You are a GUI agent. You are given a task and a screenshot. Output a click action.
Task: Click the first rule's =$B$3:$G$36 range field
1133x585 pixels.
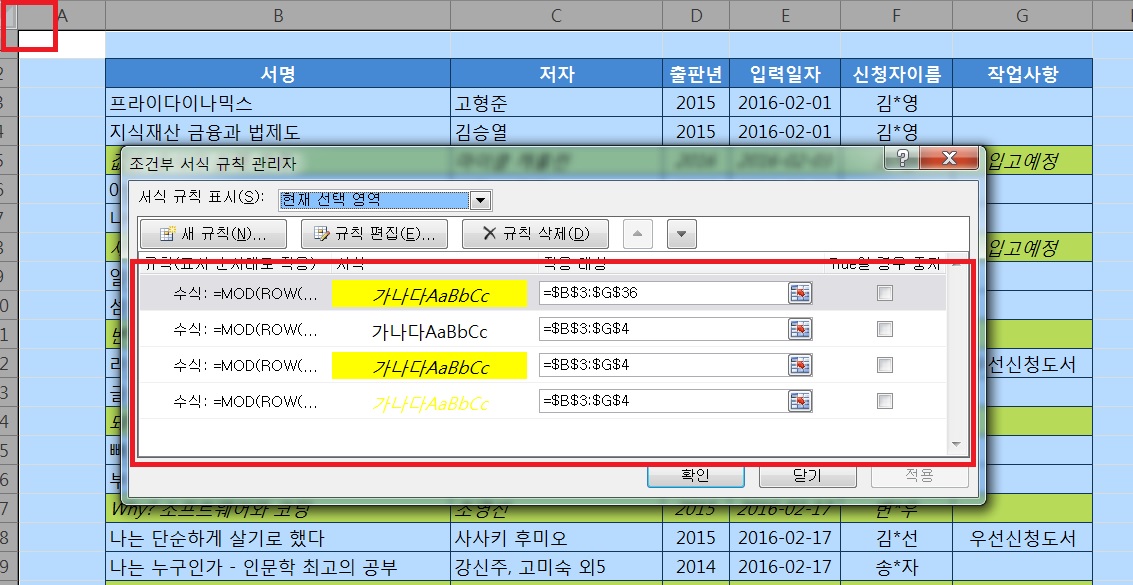pos(660,293)
